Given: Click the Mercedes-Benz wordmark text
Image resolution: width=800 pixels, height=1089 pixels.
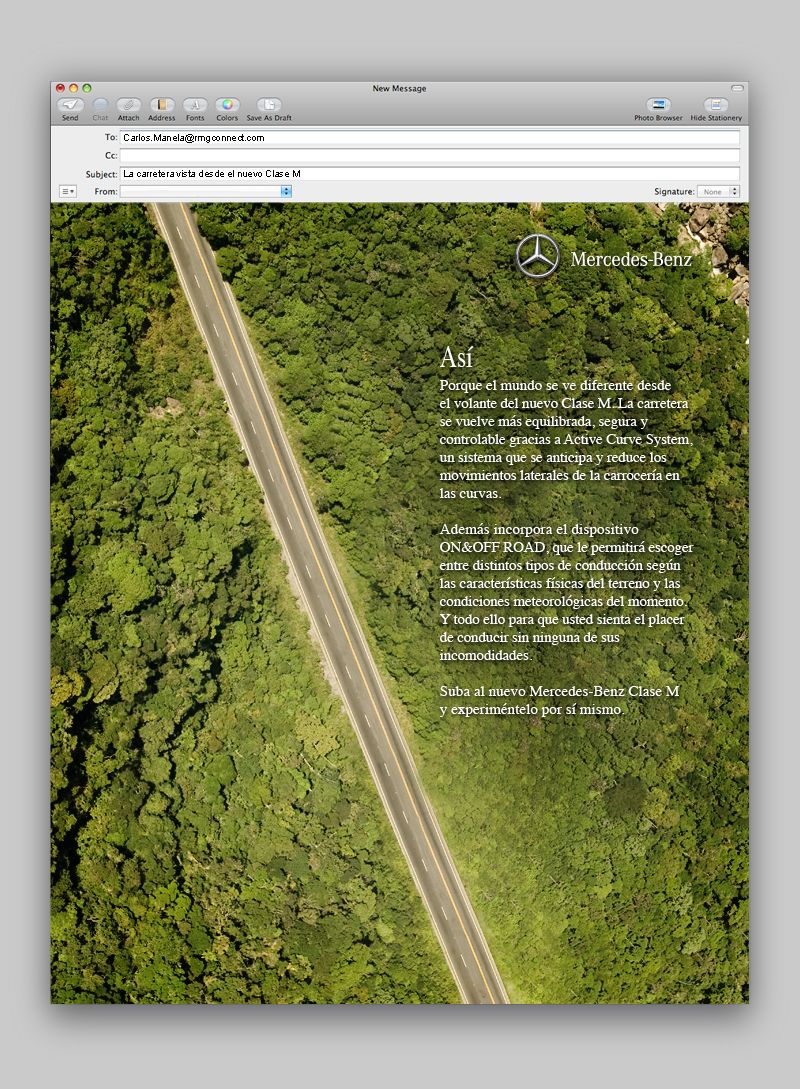Looking at the screenshot, I should click(x=631, y=259).
